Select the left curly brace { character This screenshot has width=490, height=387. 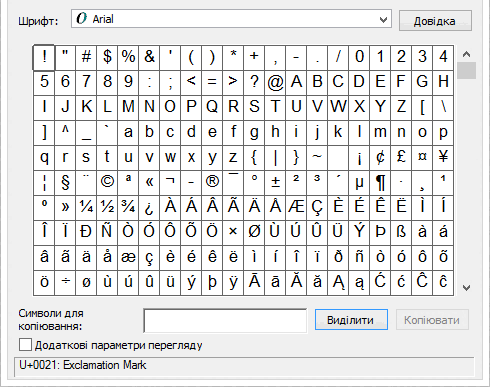254,157
